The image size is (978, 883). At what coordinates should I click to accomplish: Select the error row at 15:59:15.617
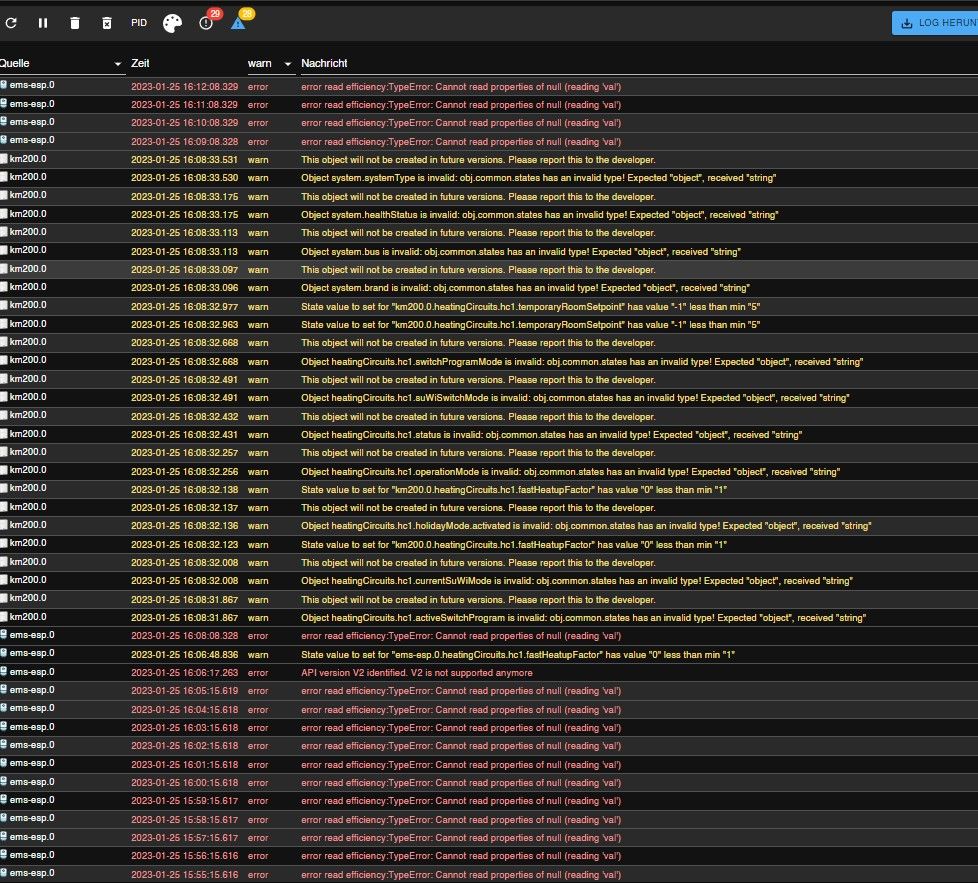(489, 801)
